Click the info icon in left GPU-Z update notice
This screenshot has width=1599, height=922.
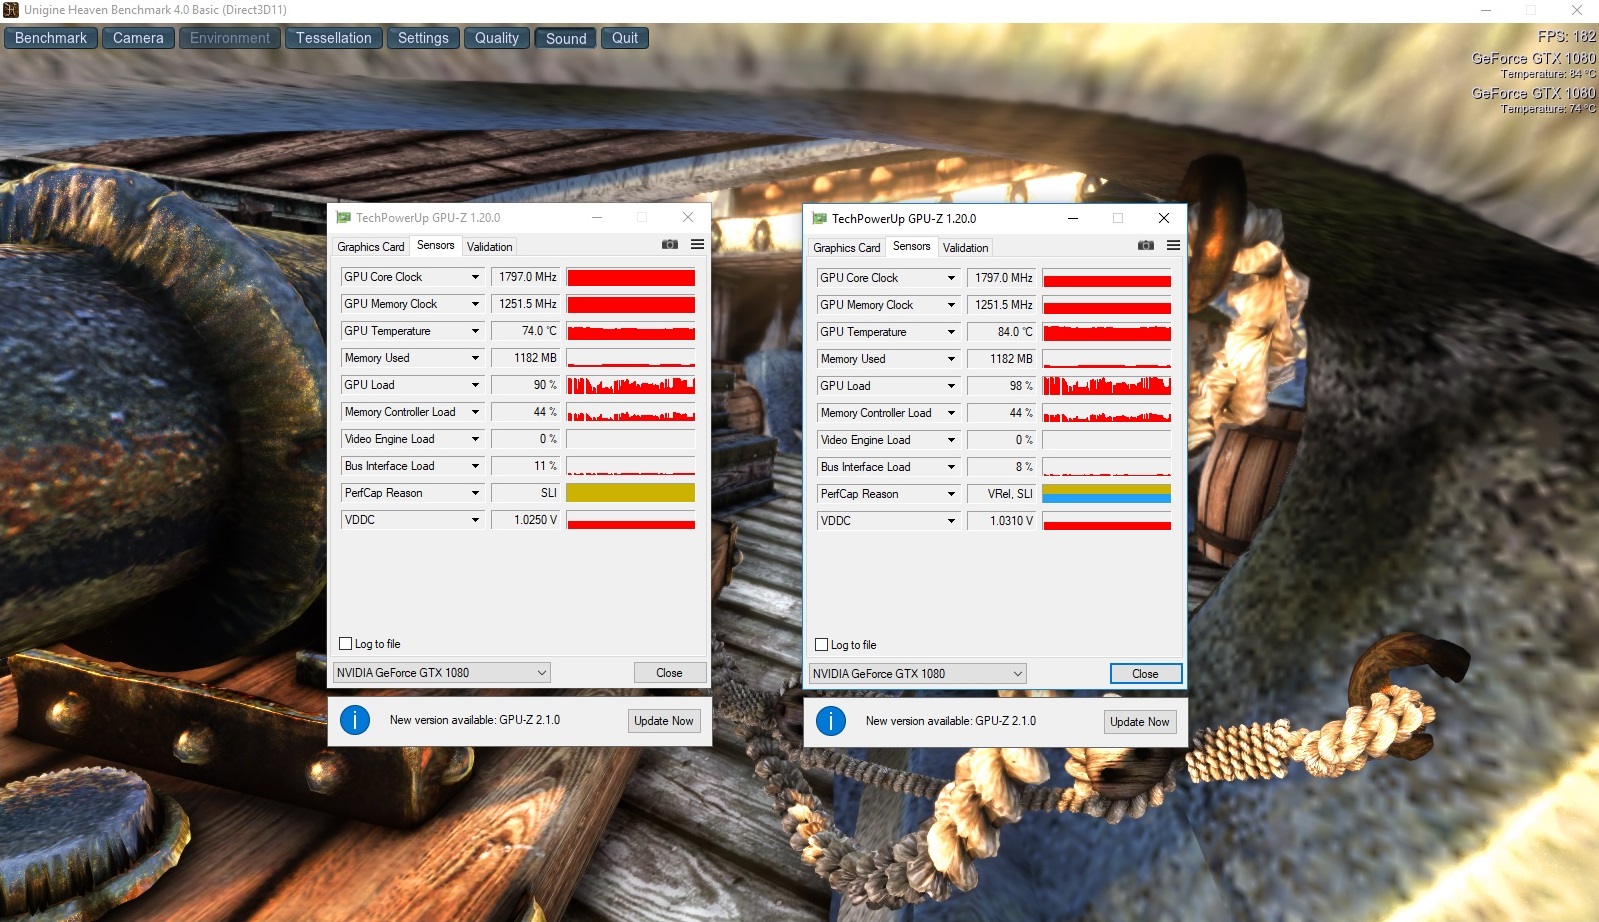355,720
